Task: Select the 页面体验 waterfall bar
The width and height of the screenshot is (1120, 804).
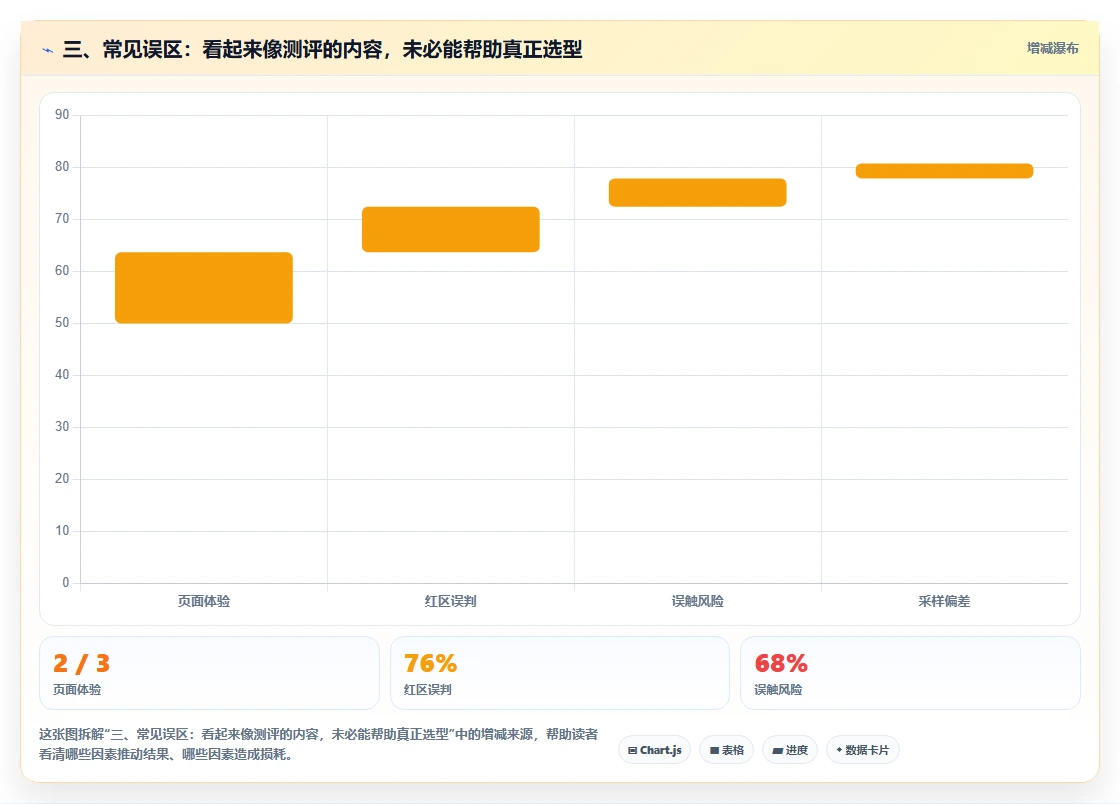Action: 204,288
